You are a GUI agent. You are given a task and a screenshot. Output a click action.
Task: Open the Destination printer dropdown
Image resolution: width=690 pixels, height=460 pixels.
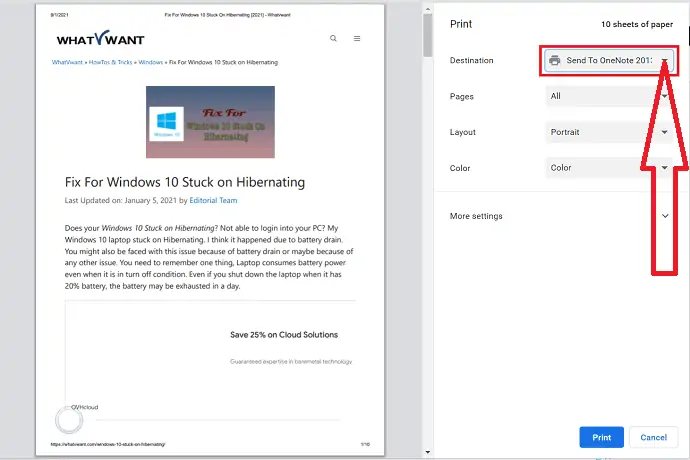click(x=609, y=60)
